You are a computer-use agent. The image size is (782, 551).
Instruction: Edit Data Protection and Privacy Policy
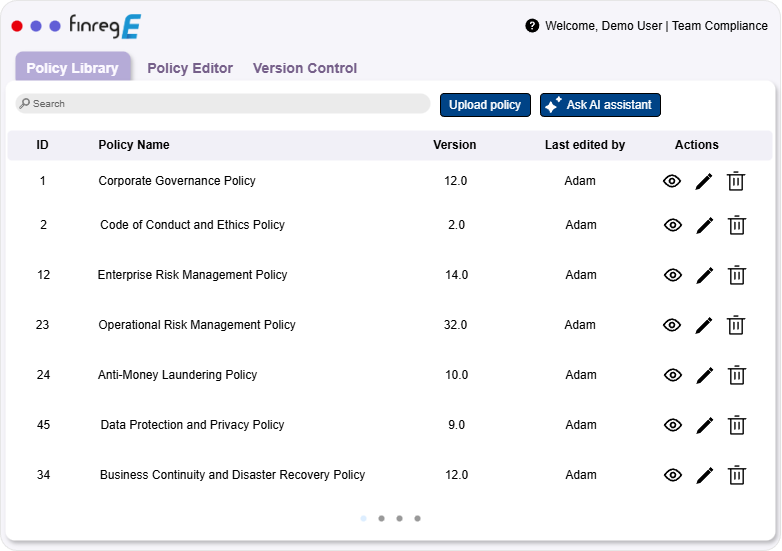pyautogui.click(x=705, y=425)
